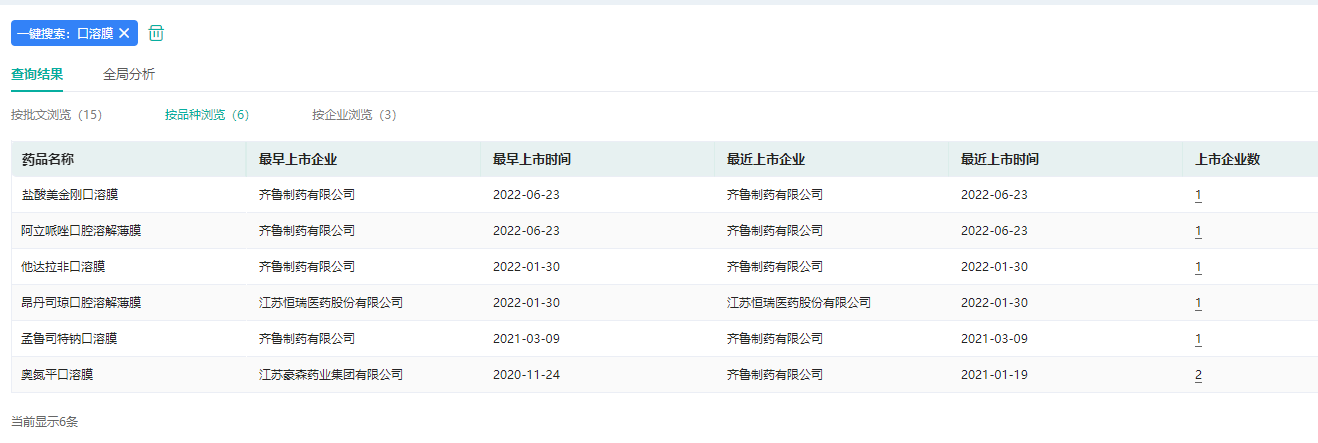Click the 一键搜索: 口溶膜 tag

[65, 33]
